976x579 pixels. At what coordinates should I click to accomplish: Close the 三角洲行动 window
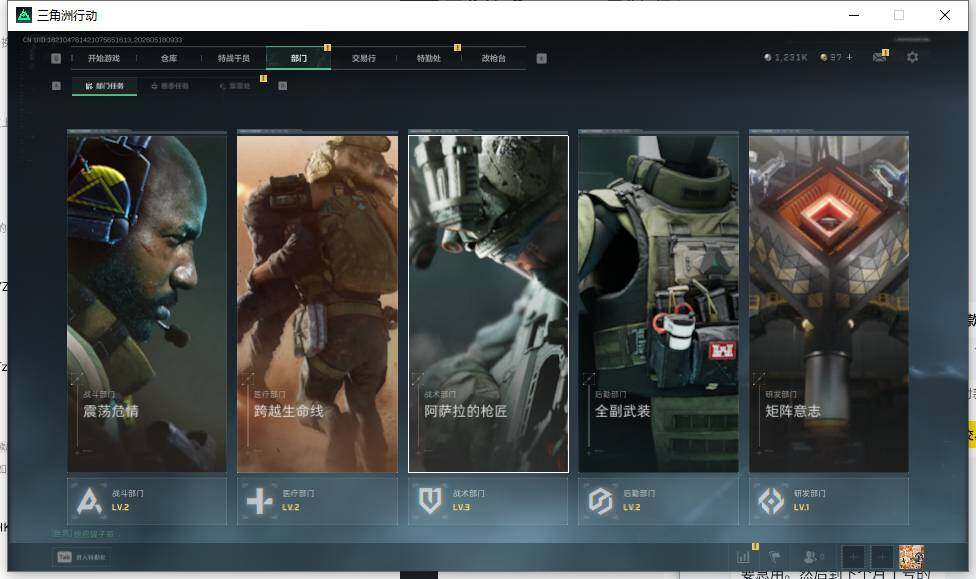tap(945, 15)
